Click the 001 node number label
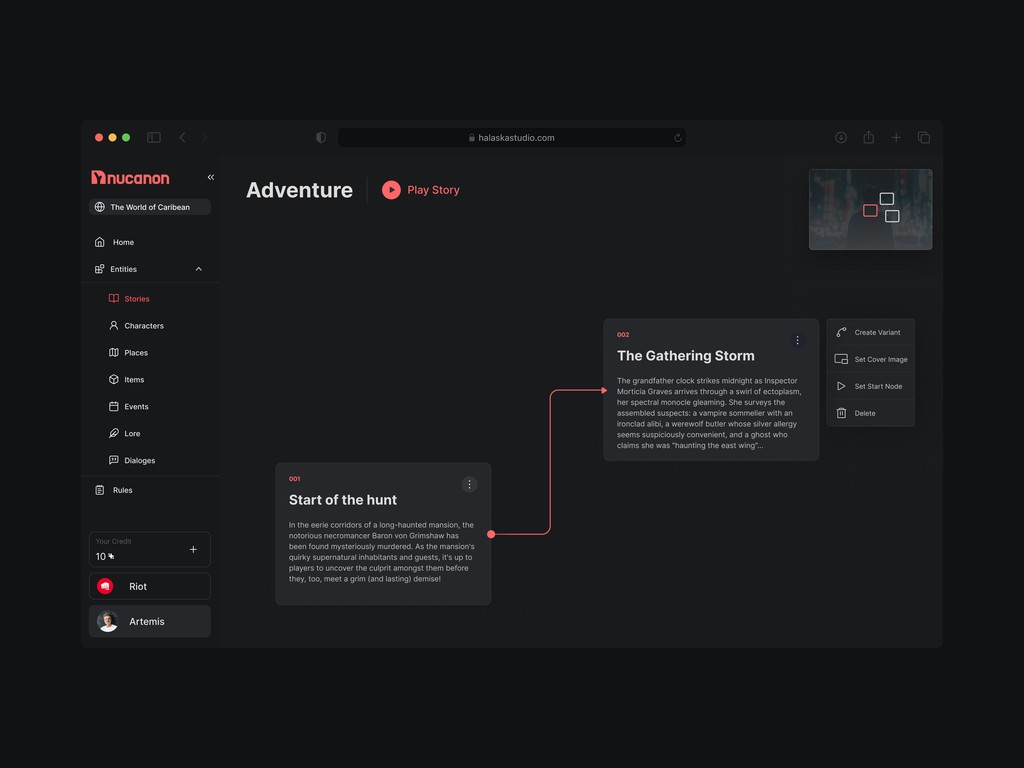 [x=295, y=479]
